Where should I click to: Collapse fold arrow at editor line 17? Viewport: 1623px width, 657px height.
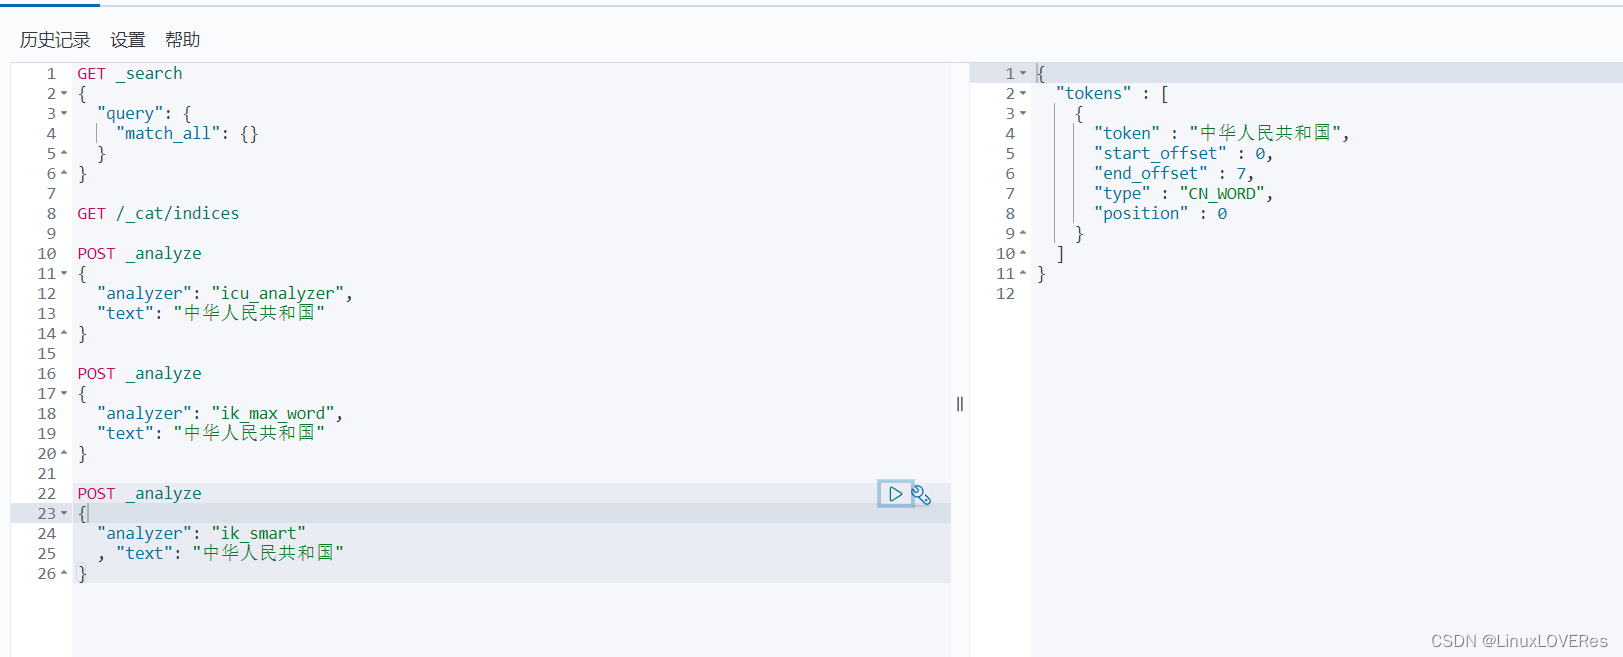[x=64, y=394]
